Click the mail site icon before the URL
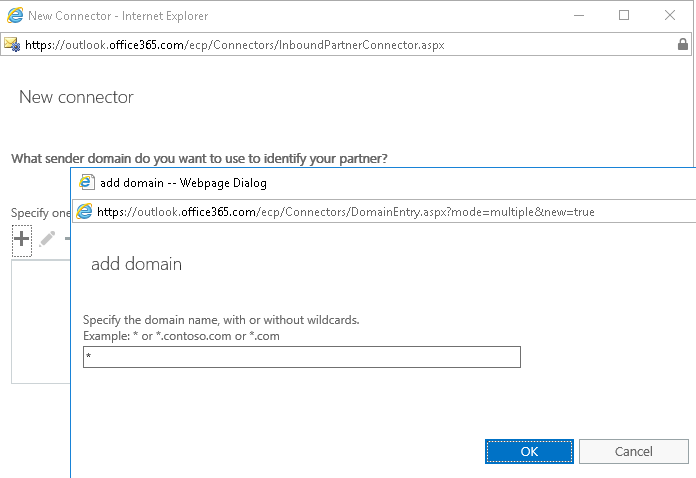Viewport: 696px width, 478px height. point(12,44)
